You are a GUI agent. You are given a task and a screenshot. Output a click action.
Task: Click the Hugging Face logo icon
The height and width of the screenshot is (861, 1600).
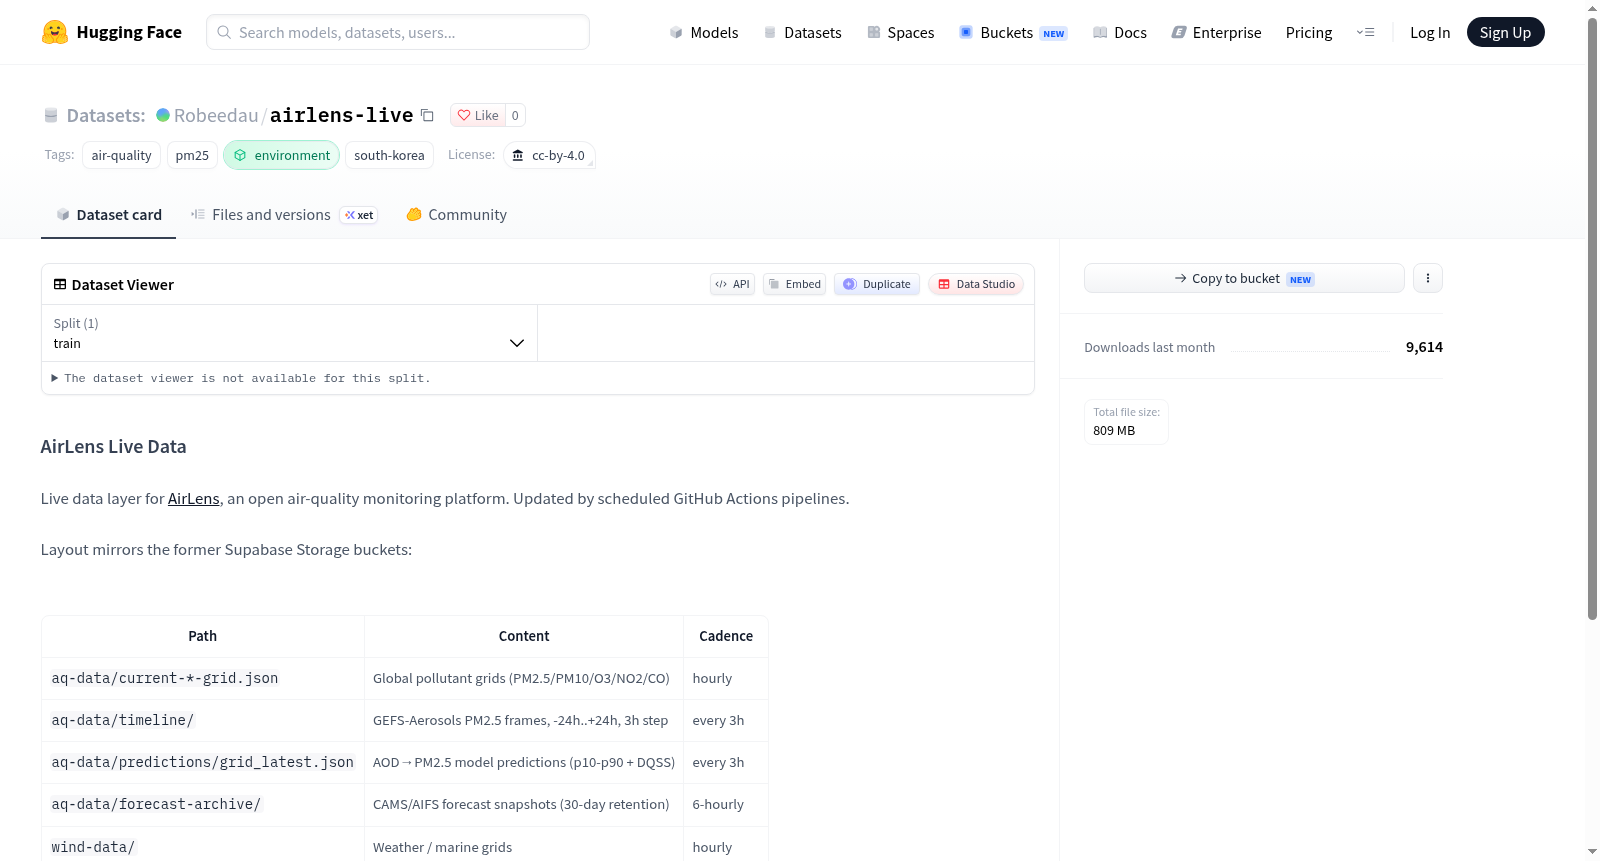point(55,32)
